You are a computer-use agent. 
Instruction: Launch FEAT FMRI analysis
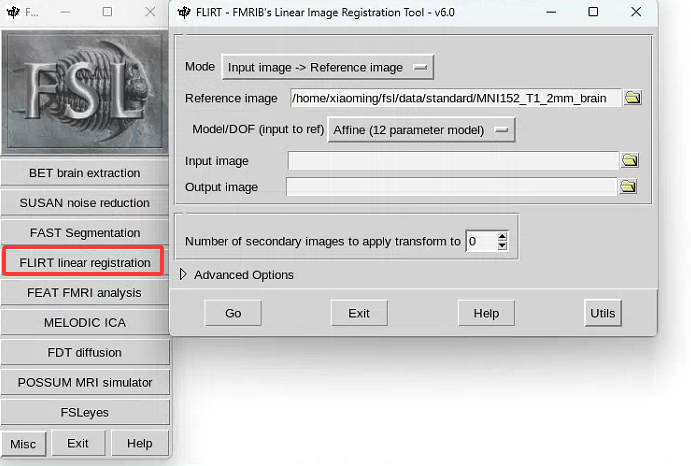click(x=85, y=293)
